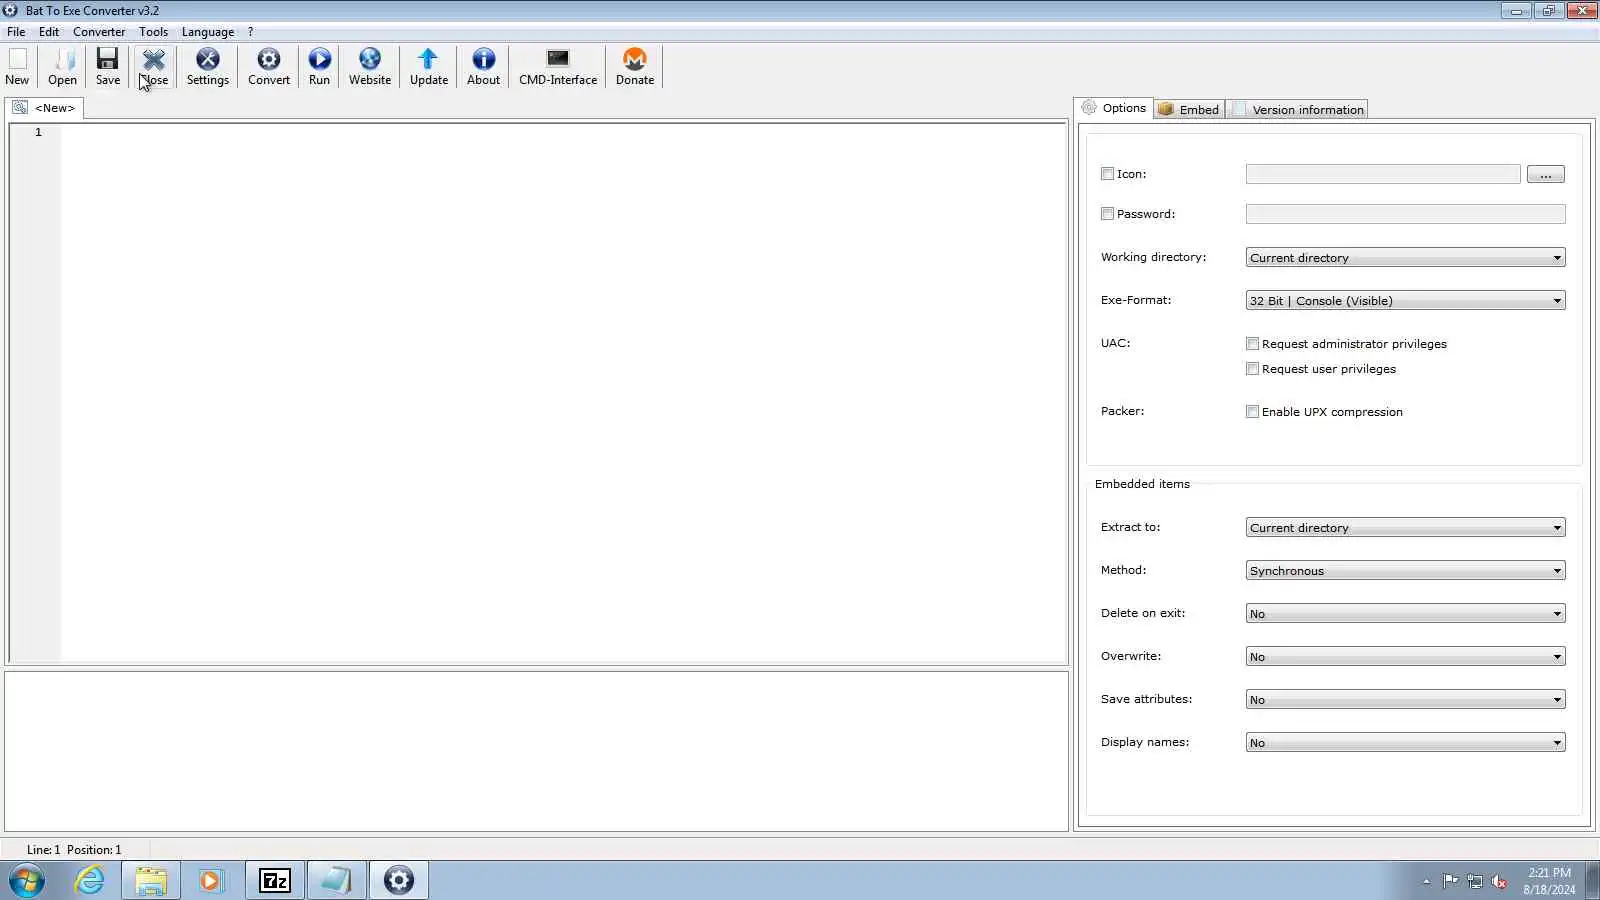The height and width of the screenshot is (900, 1600).
Task: Select the Options tab
Action: (x=1114, y=108)
